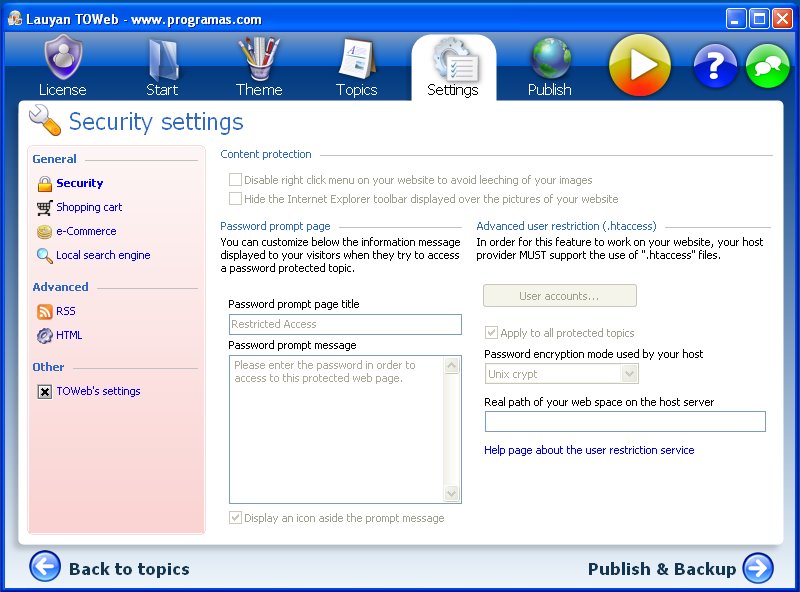Open the RSS settings link

click(66, 311)
